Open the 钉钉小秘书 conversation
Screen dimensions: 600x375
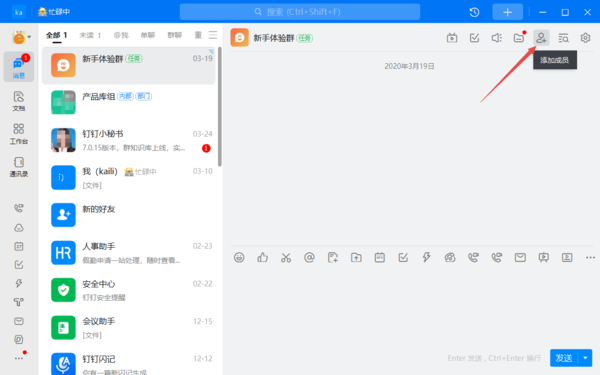[x=129, y=140]
